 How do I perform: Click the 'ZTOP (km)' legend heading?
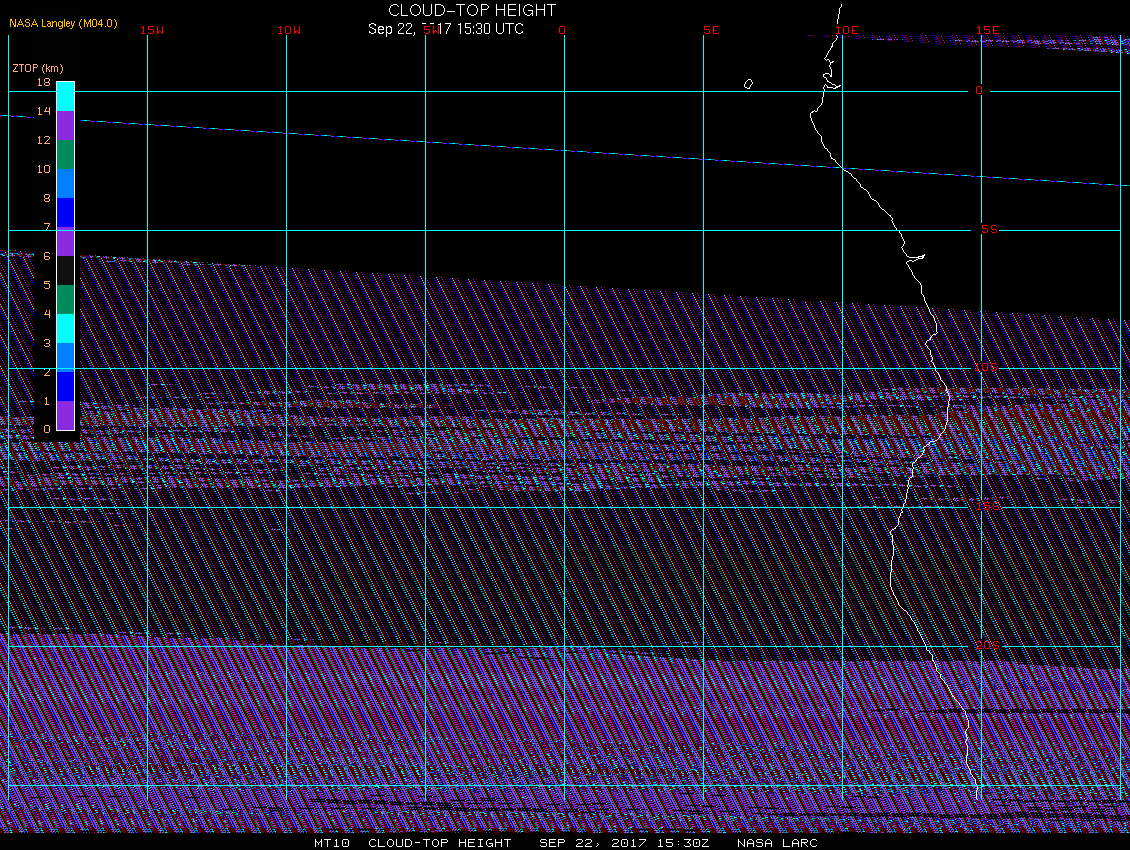point(37,68)
